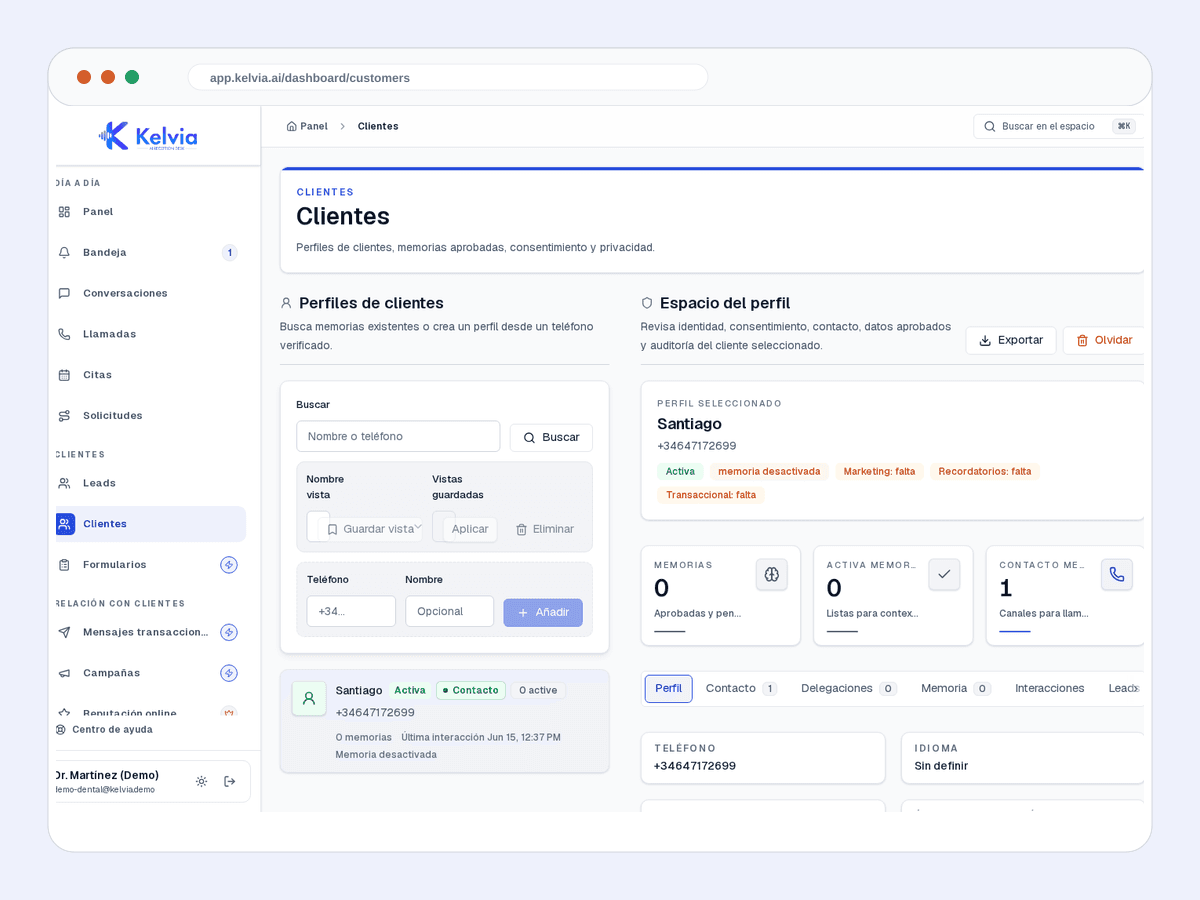This screenshot has height=900, width=1200.
Task: Click the Kelvia logo in the sidebar
Action: [x=148, y=136]
